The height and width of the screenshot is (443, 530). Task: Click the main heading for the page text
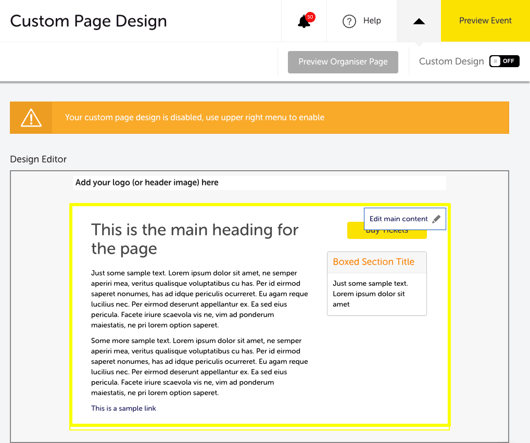pyautogui.click(x=195, y=239)
